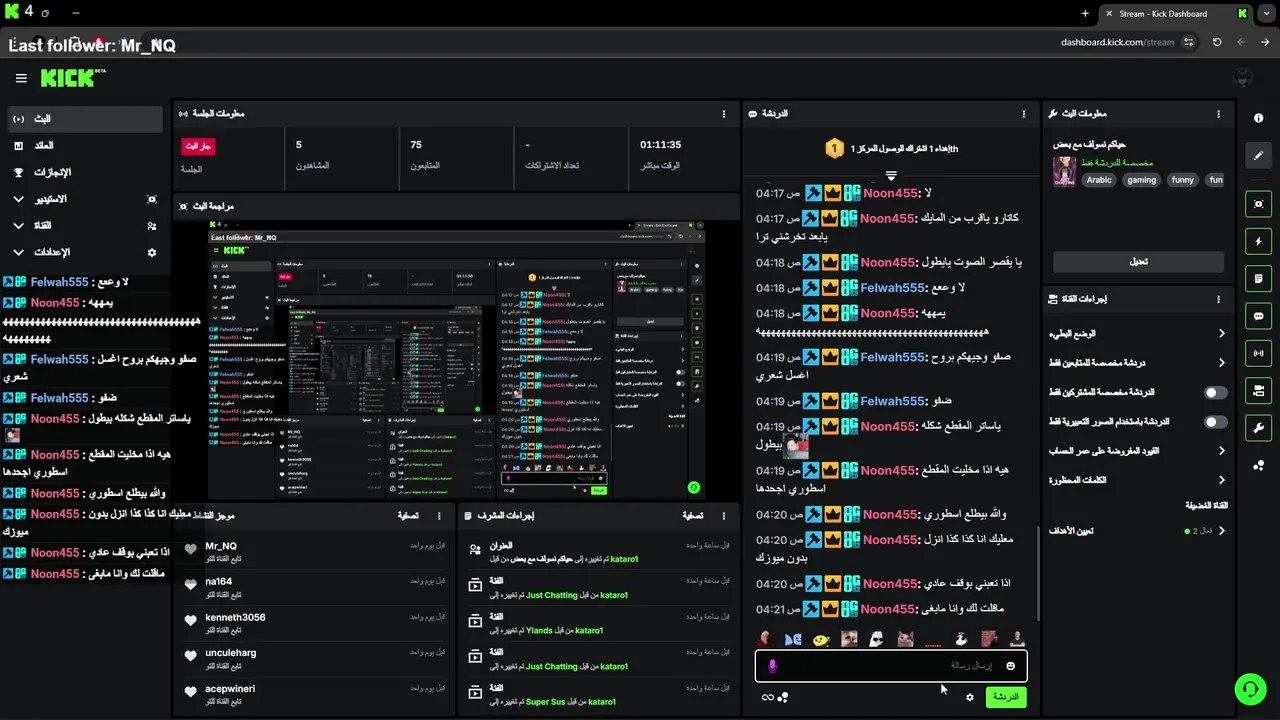
Task: Click the pencil edit icon in right sidebar
Action: 1258,155
